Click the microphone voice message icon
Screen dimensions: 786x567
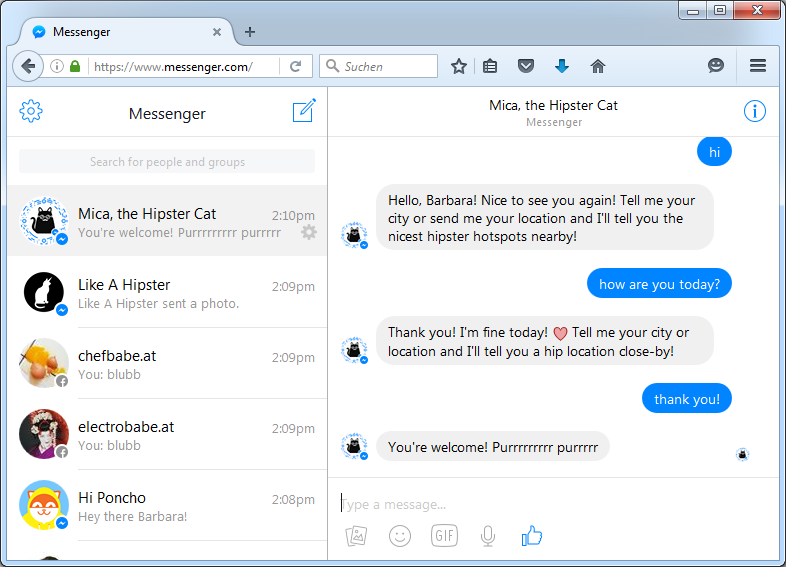tap(488, 536)
